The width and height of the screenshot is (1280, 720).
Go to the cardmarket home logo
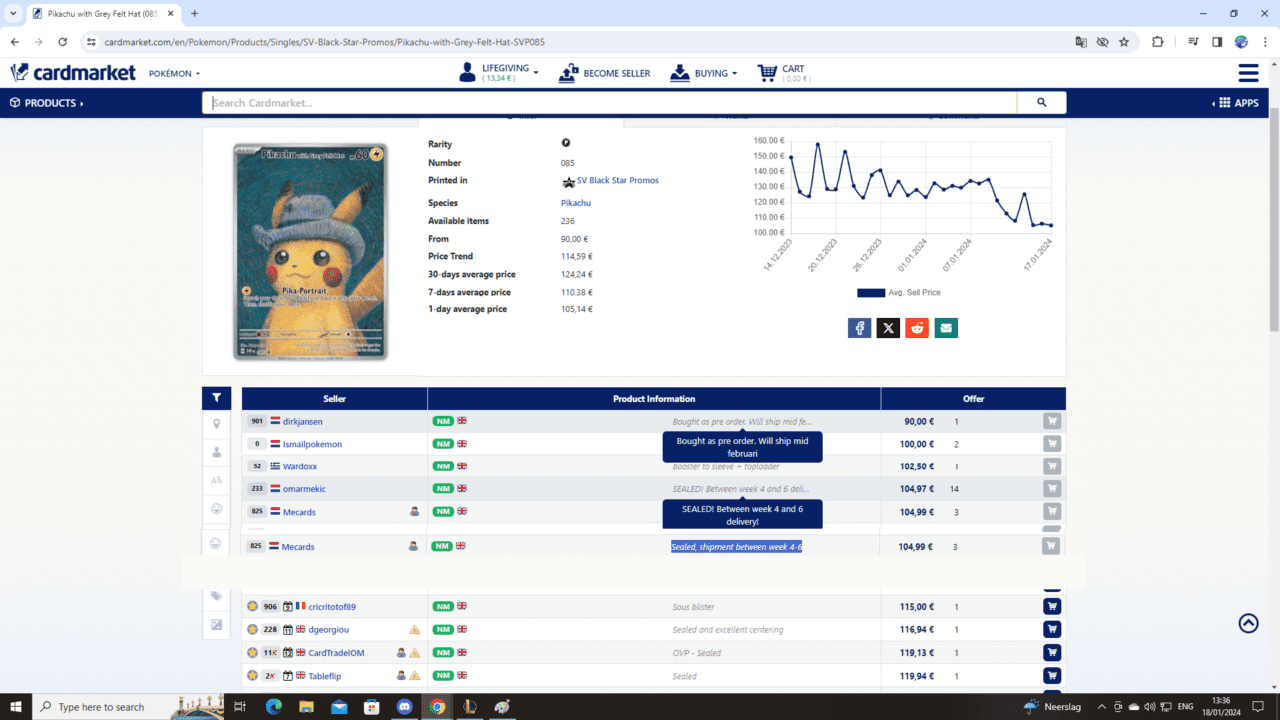tap(72, 73)
